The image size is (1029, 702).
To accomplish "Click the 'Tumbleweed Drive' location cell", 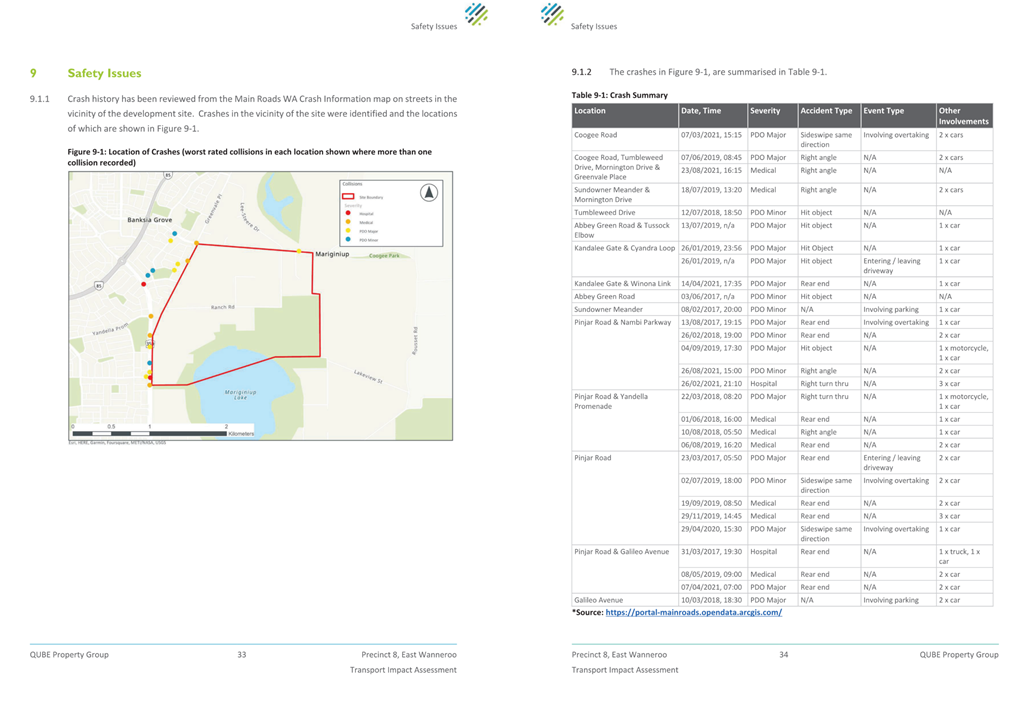I will (x=625, y=213).
